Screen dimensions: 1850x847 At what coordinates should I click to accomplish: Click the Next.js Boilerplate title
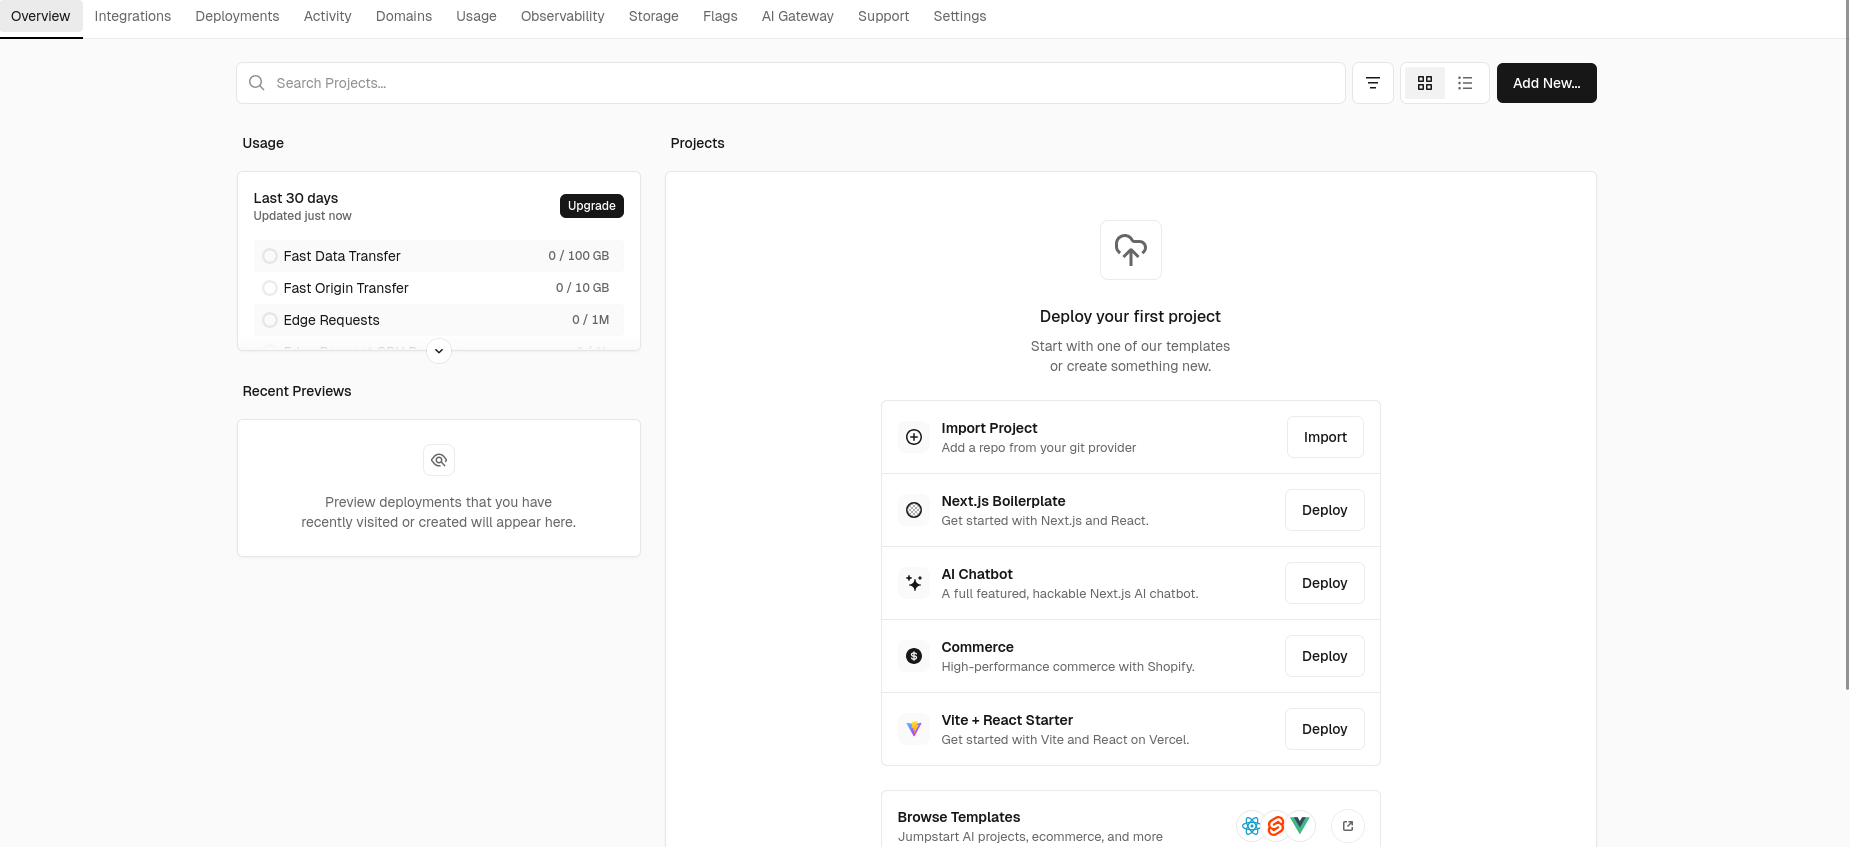pos(1003,501)
